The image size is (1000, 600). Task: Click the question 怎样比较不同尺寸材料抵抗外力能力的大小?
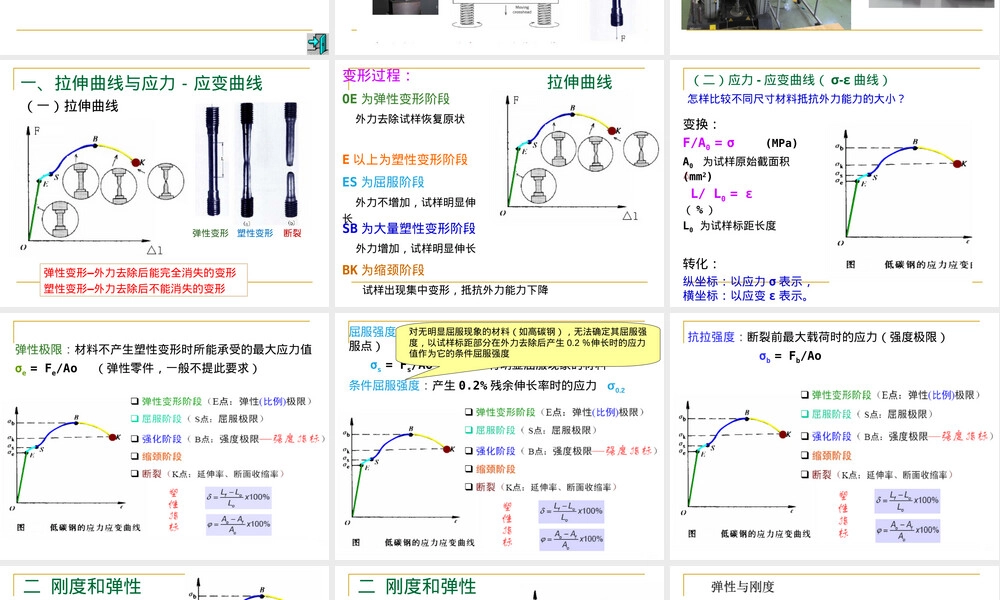click(x=796, y=99)
